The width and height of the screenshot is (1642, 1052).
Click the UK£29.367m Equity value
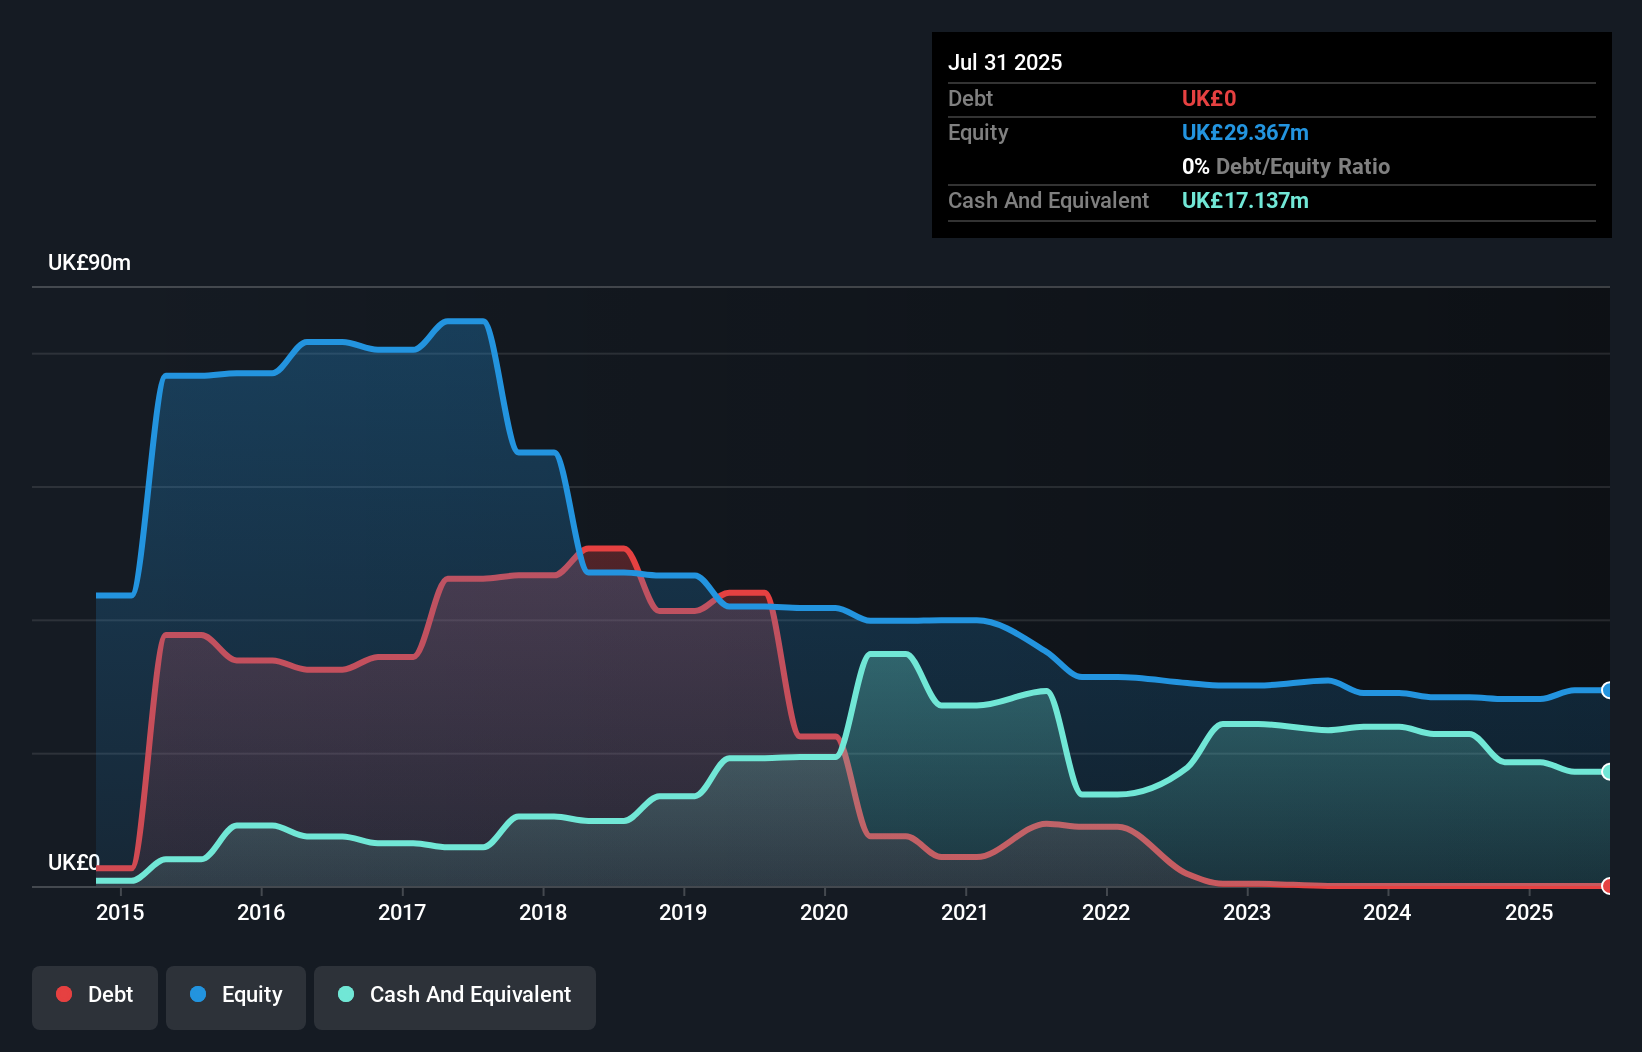coord(1245,132)
